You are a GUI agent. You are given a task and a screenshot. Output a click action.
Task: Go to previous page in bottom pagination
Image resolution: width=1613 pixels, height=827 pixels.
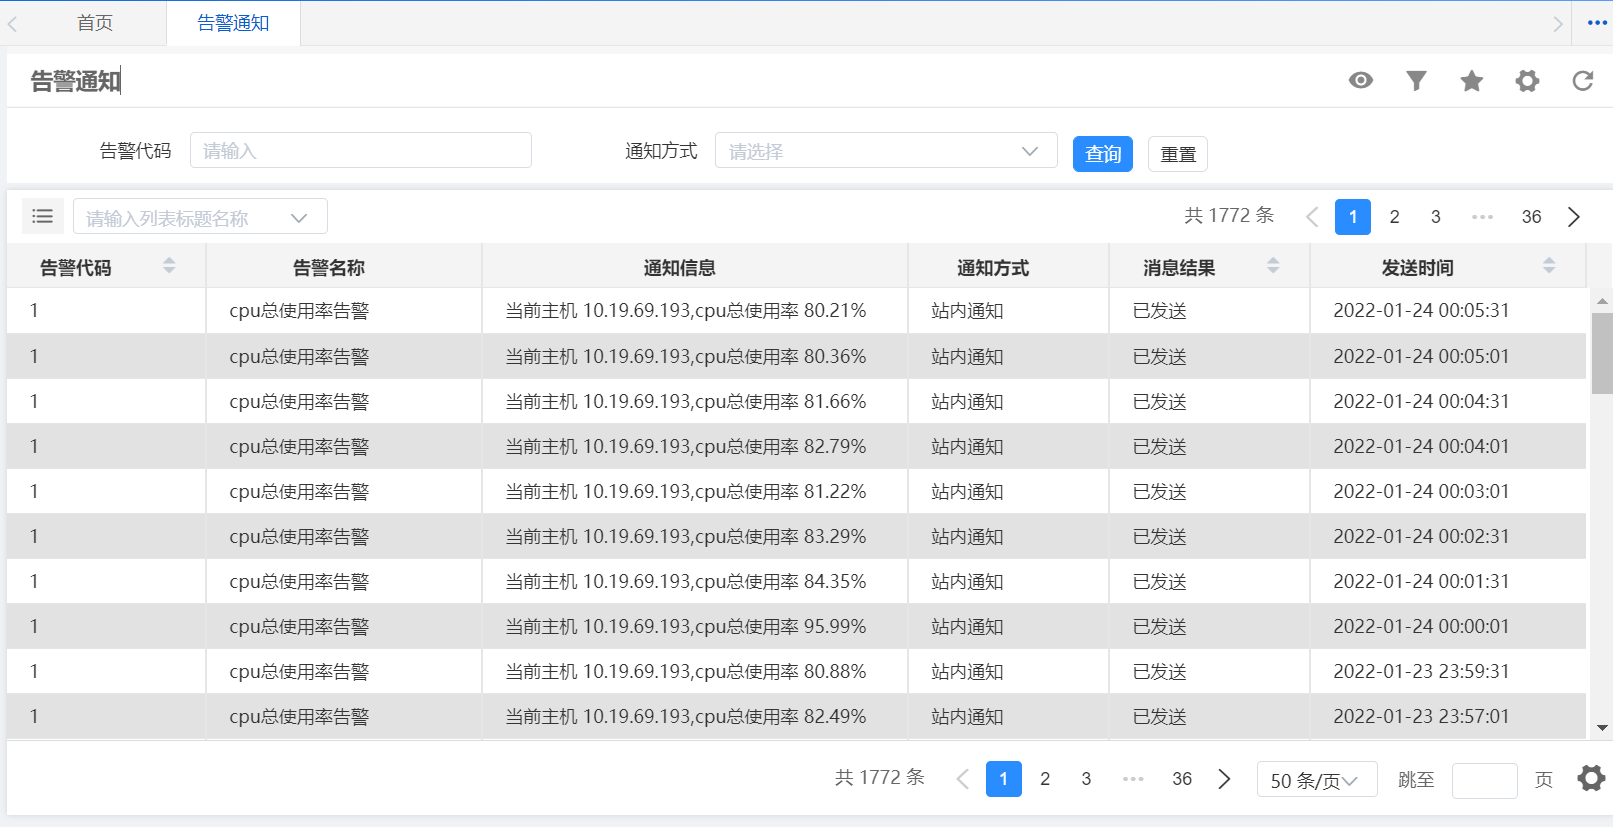click(963, 779)
